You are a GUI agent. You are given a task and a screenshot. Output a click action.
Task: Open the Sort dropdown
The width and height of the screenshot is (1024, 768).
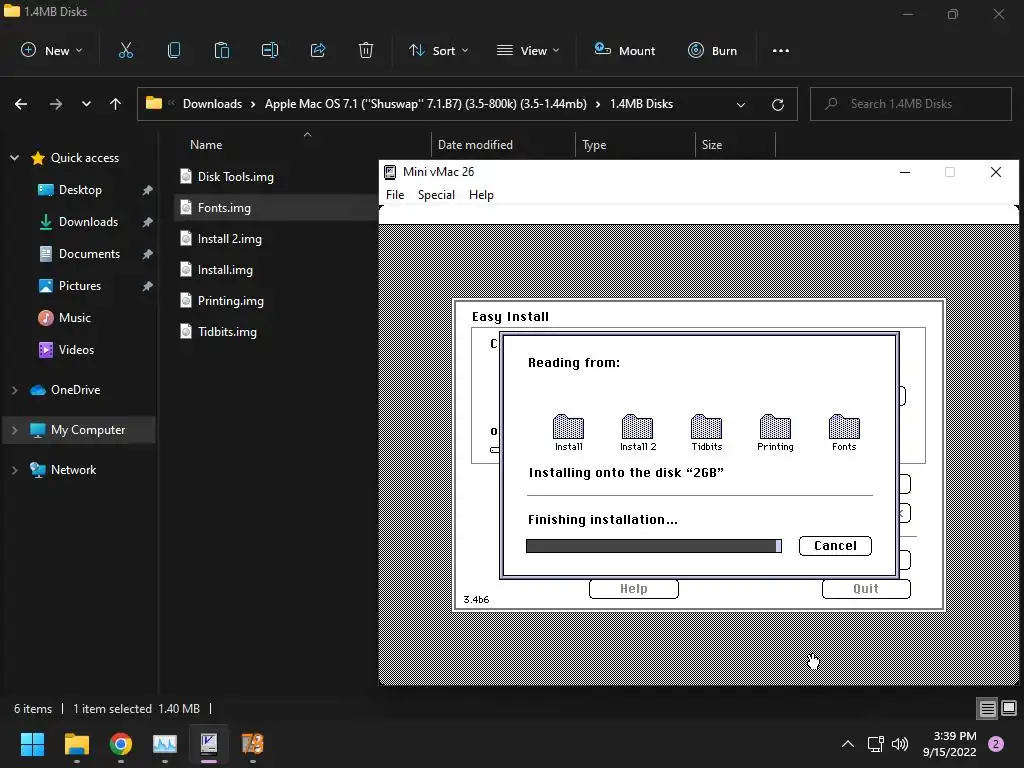(438, 50)
